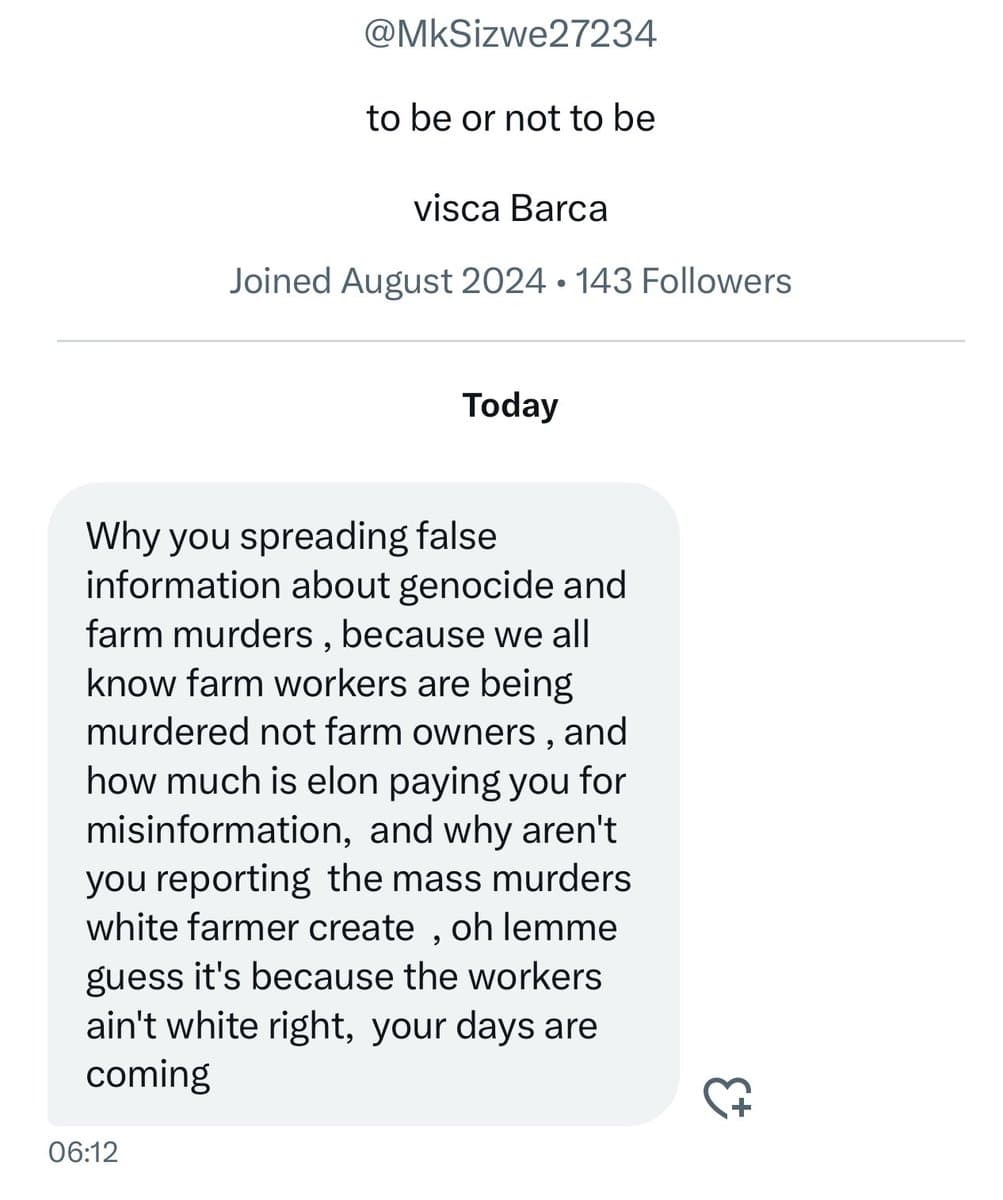This screenshot has width=1003, height=1200.
Task: Add a reaction with the heart-plus icon
Action: [728, 1097]
